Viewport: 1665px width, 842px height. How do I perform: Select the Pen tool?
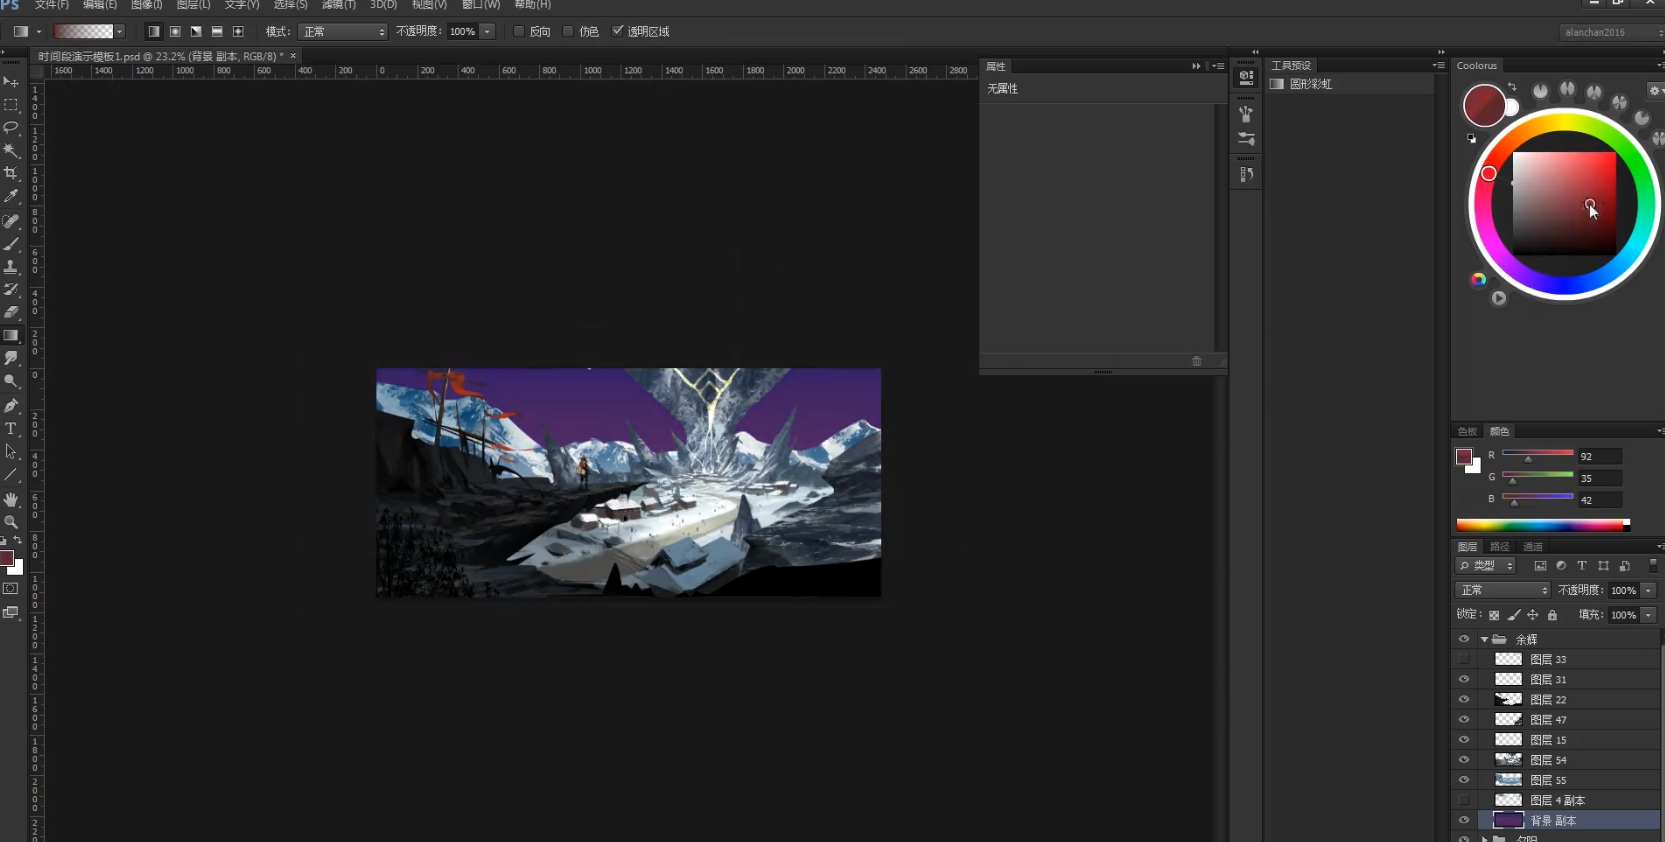coord(11,406)
